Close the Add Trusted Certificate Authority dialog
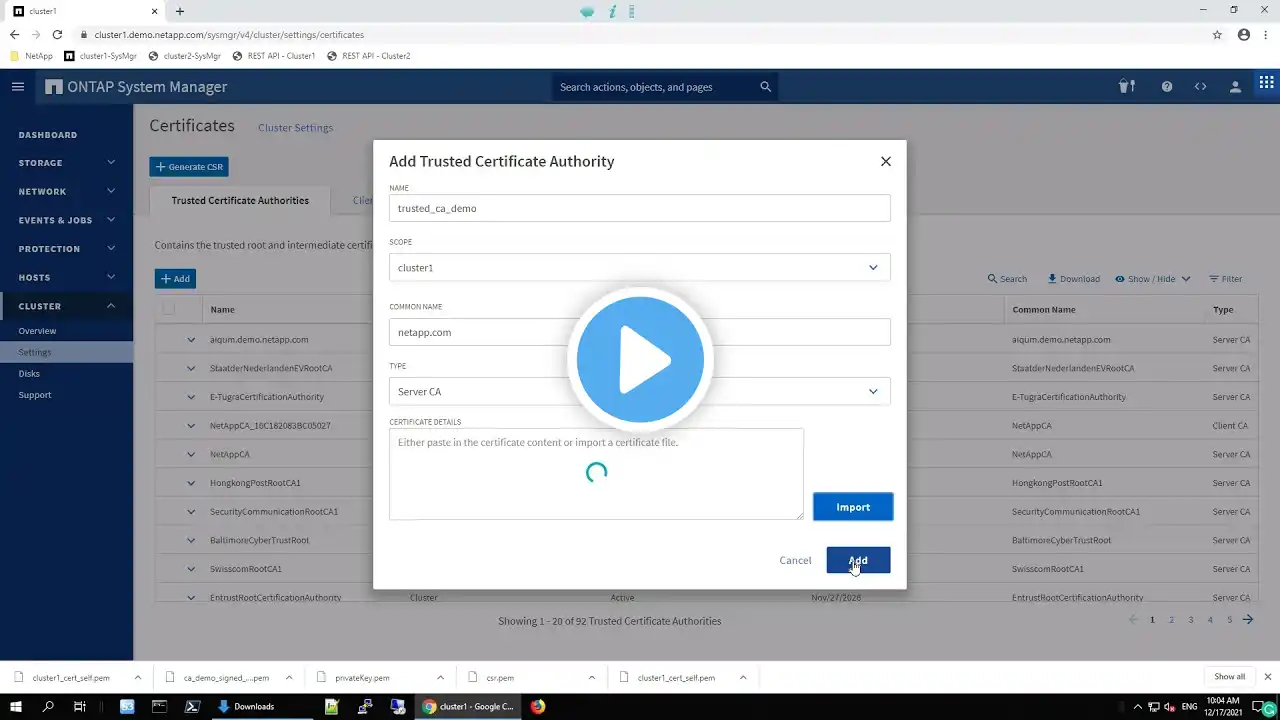Viewport: 1280px width, 720px height. click(x=886, y=161)
